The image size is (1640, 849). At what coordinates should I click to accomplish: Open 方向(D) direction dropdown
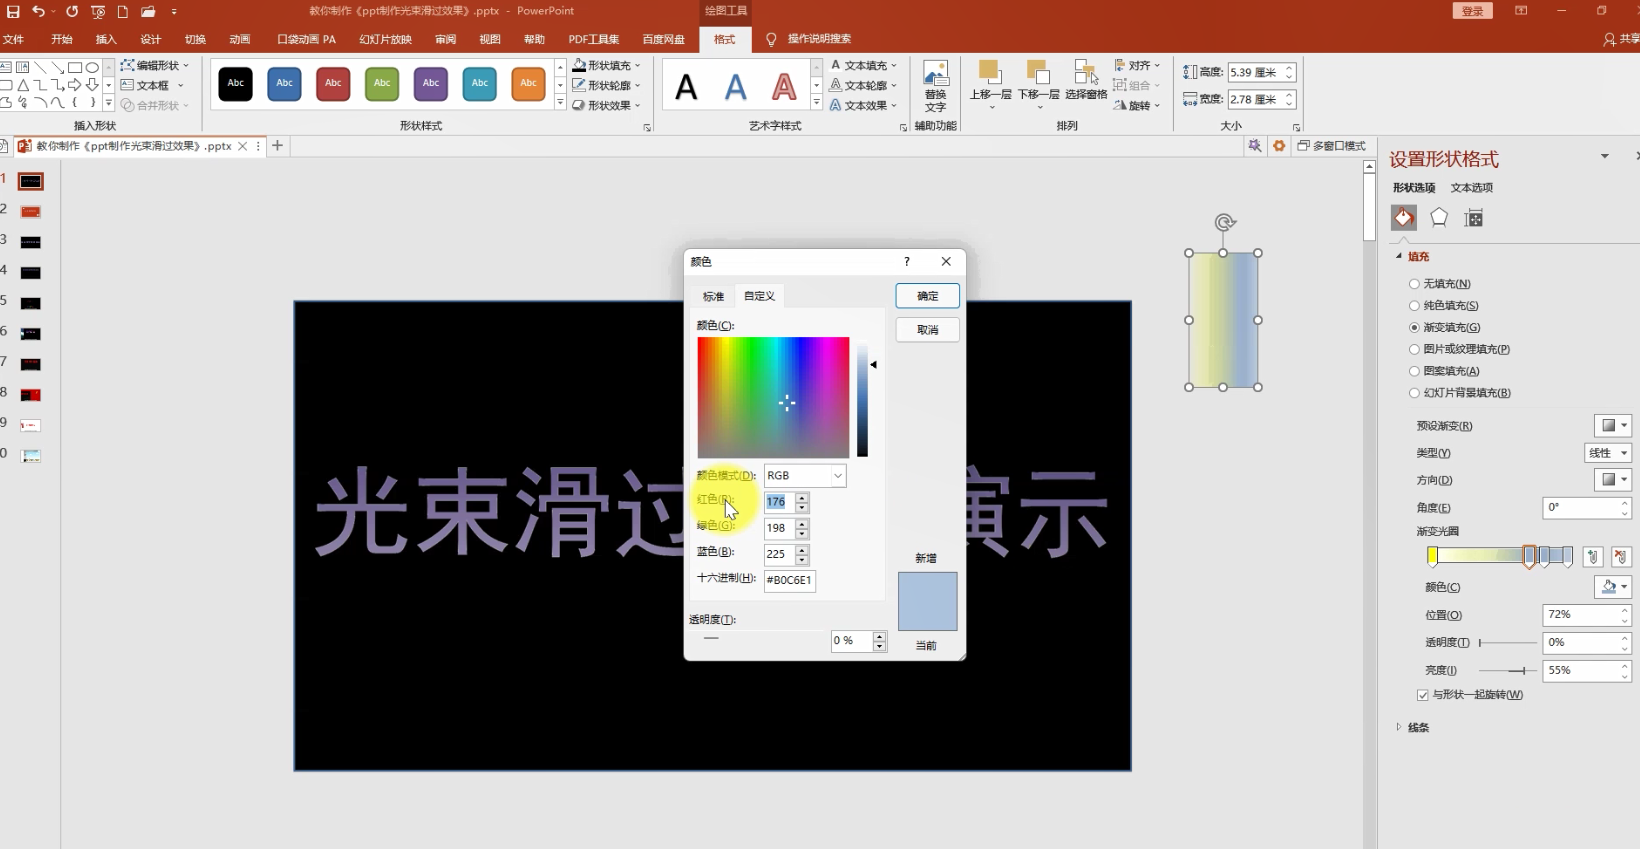tap(1612, 480)
